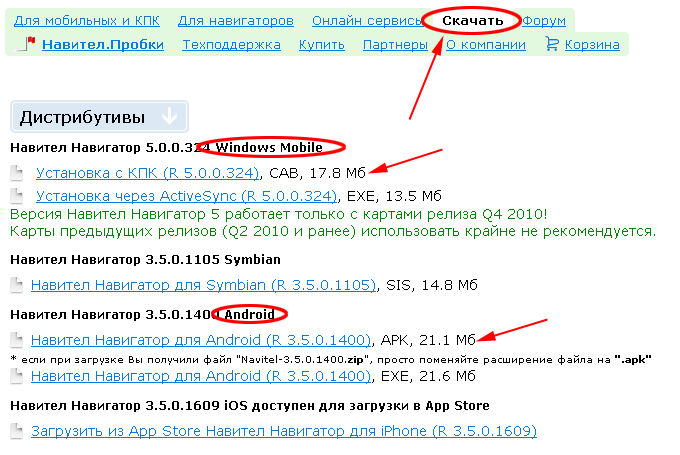Click the red flag icon beside Навител.Пробки
The image size is (680, 455).
click(x=29, y=44)
